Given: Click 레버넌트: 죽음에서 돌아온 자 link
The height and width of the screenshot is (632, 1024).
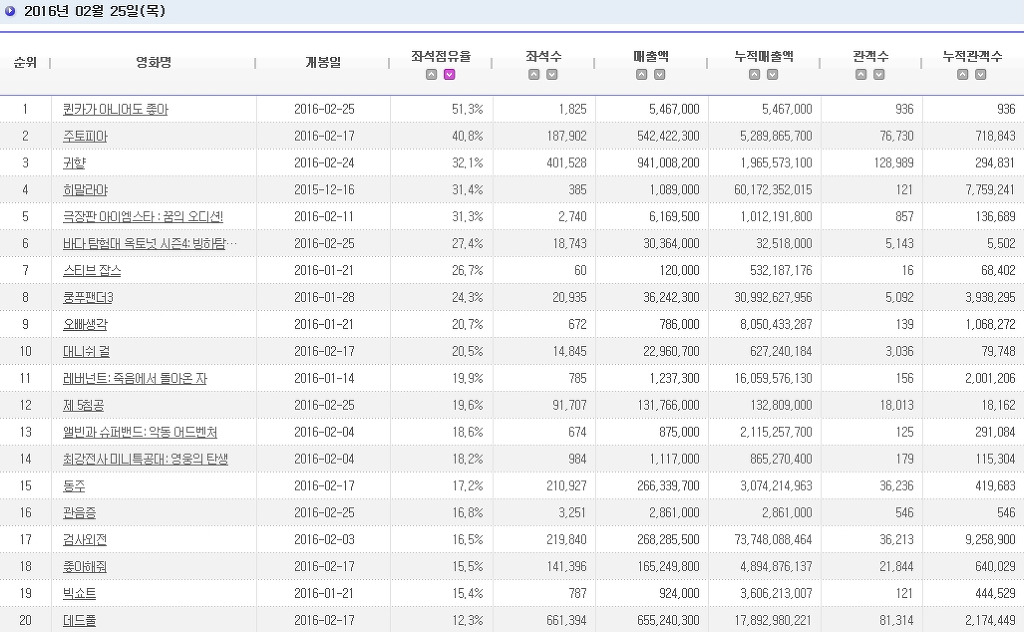Looking at the screenshot, I should pyautogui.click(x=134, y=379).
